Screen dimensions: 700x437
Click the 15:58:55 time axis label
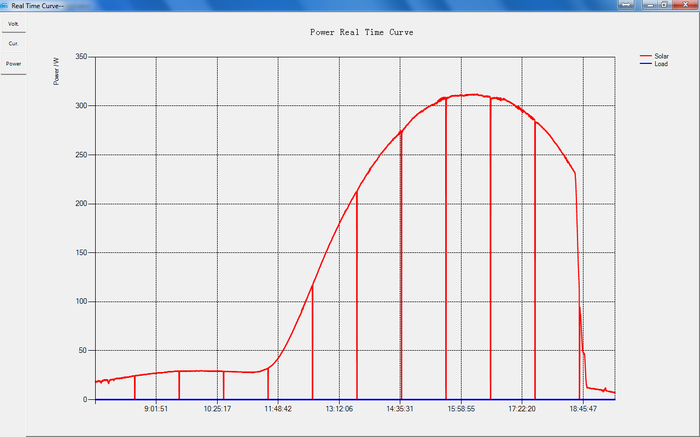click(461, 409)
